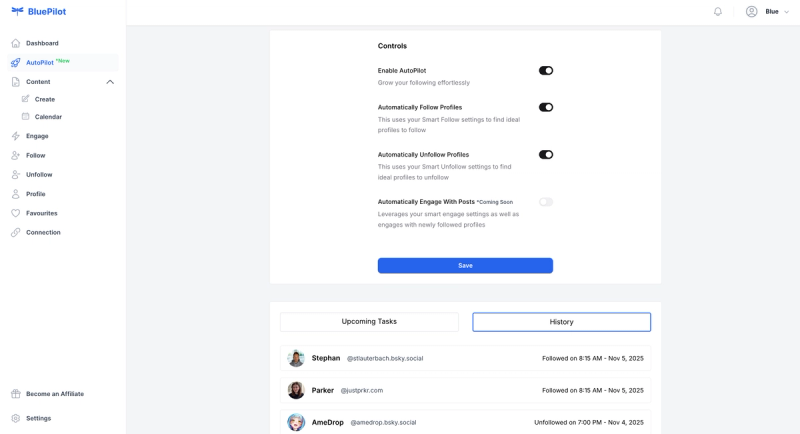Image resolution: width=800 pixels, height=434 pixels.
Task: Click the name AmeDrop in history
Action: pyautogui.click(x=328, y=422)
